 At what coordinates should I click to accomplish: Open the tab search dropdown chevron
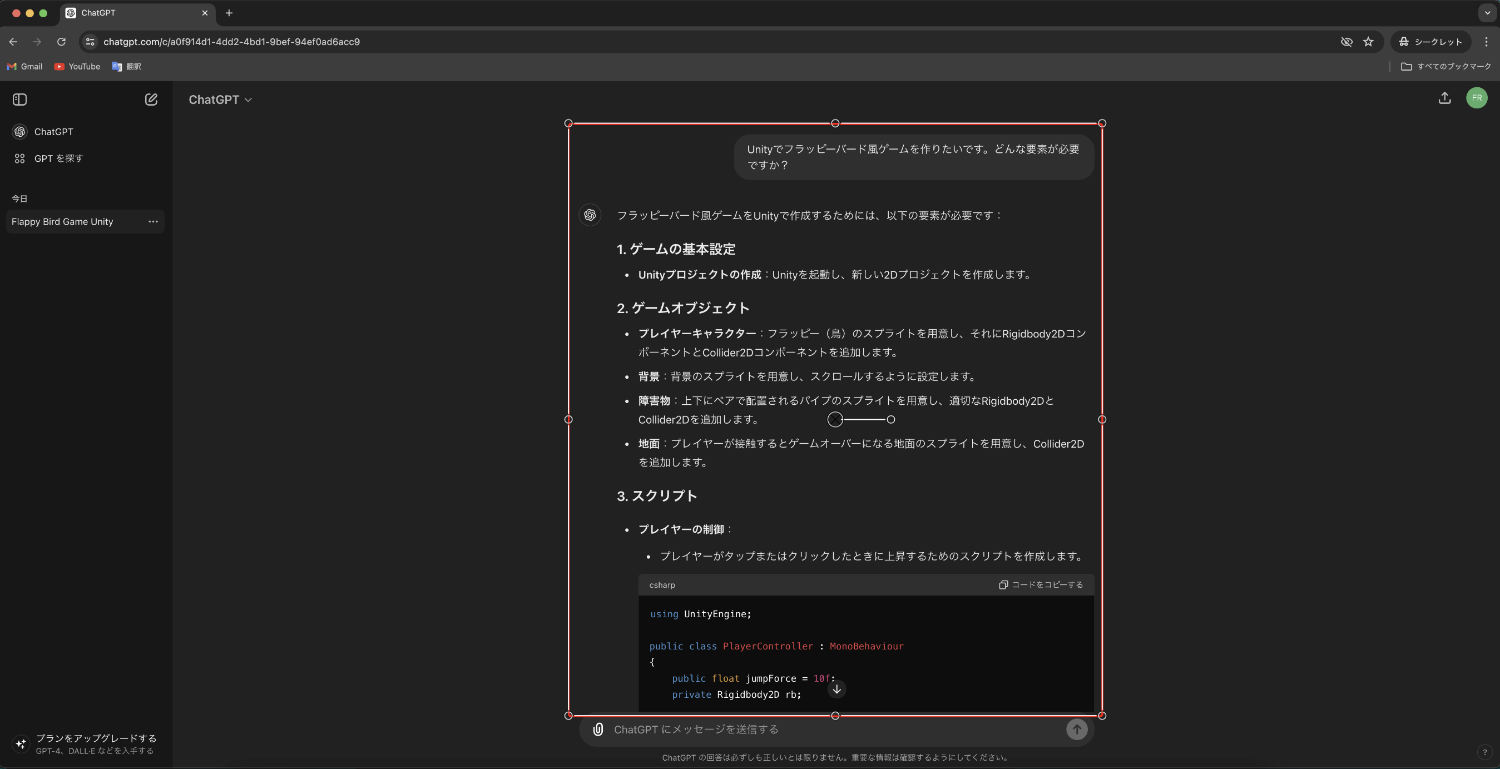[x=1486, y=13]
